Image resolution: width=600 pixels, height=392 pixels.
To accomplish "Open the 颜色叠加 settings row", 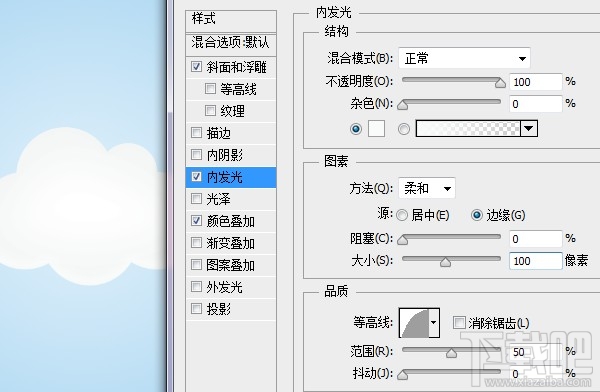I will (x=231, y=221).
